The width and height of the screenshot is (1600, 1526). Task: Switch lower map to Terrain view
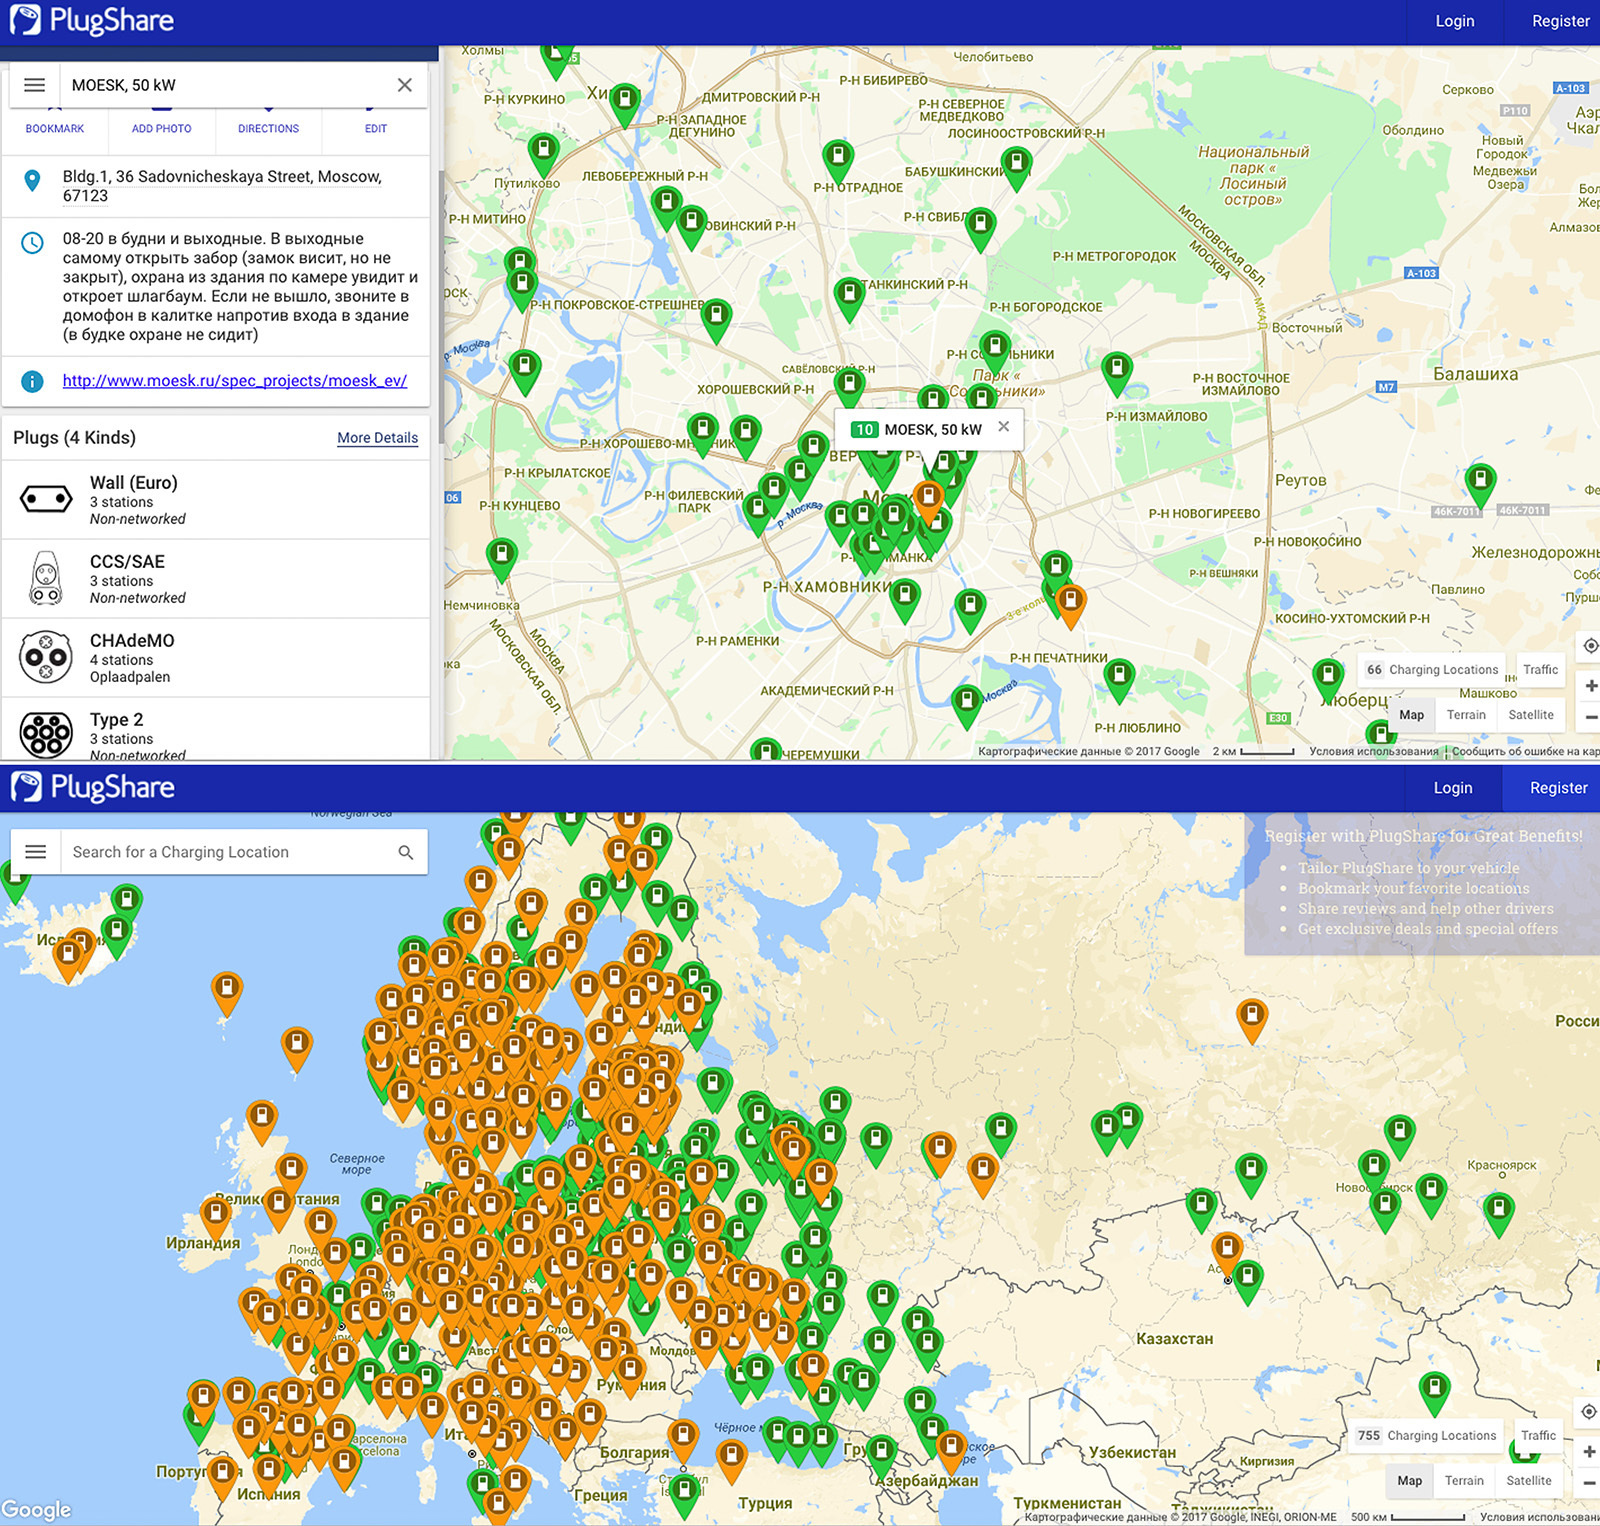pos(1464,1481)
